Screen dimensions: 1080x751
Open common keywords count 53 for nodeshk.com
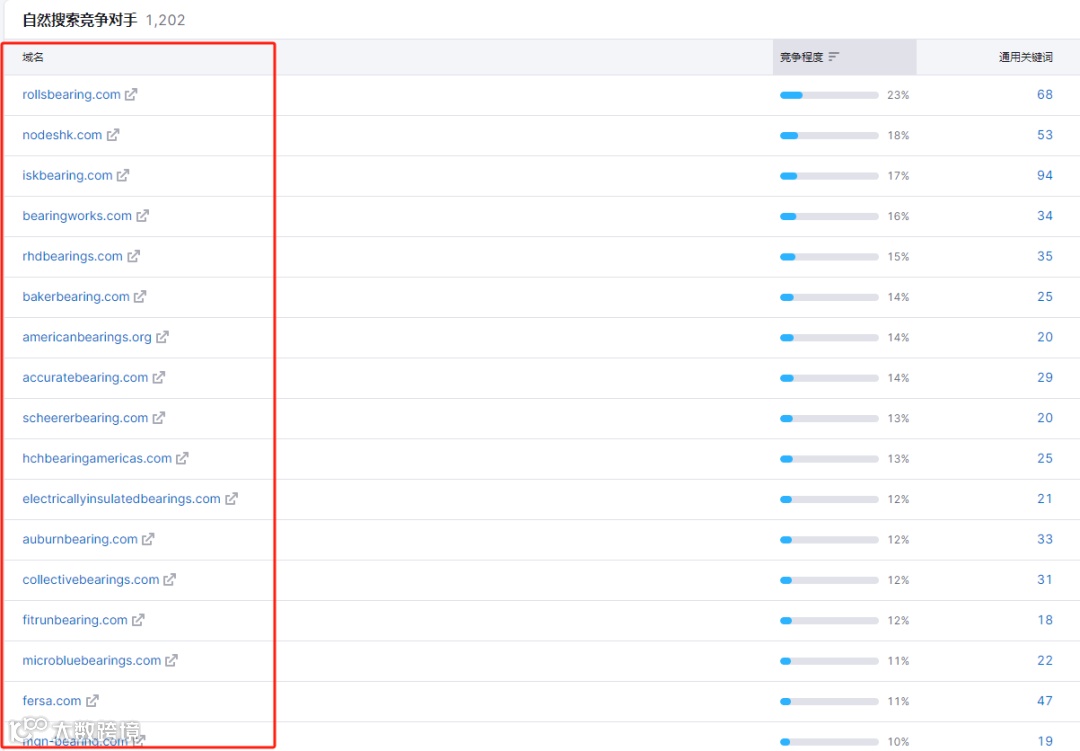click(x=1045, y=135)
